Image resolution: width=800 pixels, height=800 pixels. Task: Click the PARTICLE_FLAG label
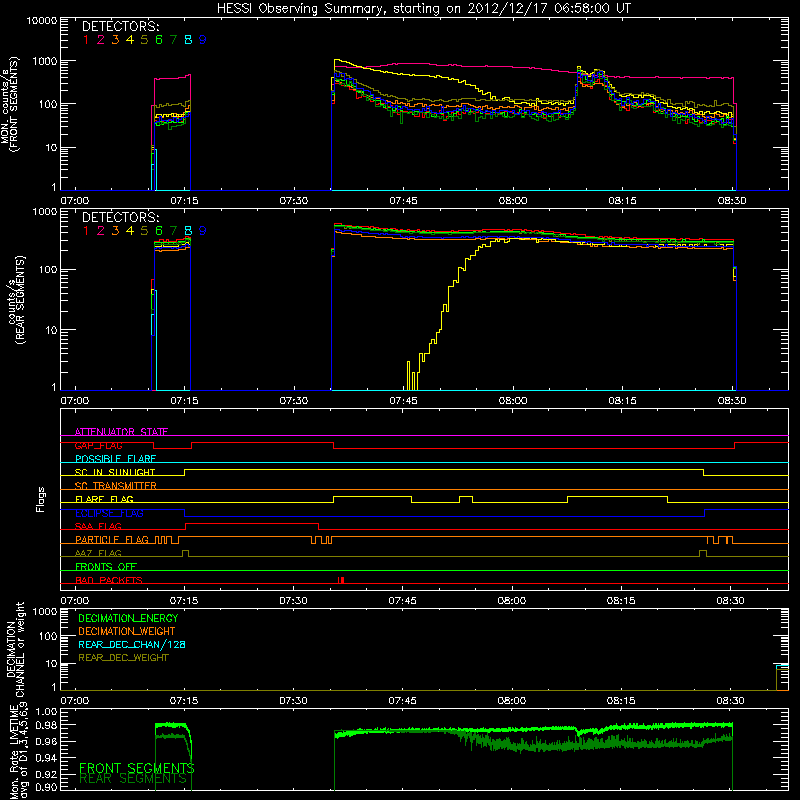pyautogui.click(x=112, y=539)
